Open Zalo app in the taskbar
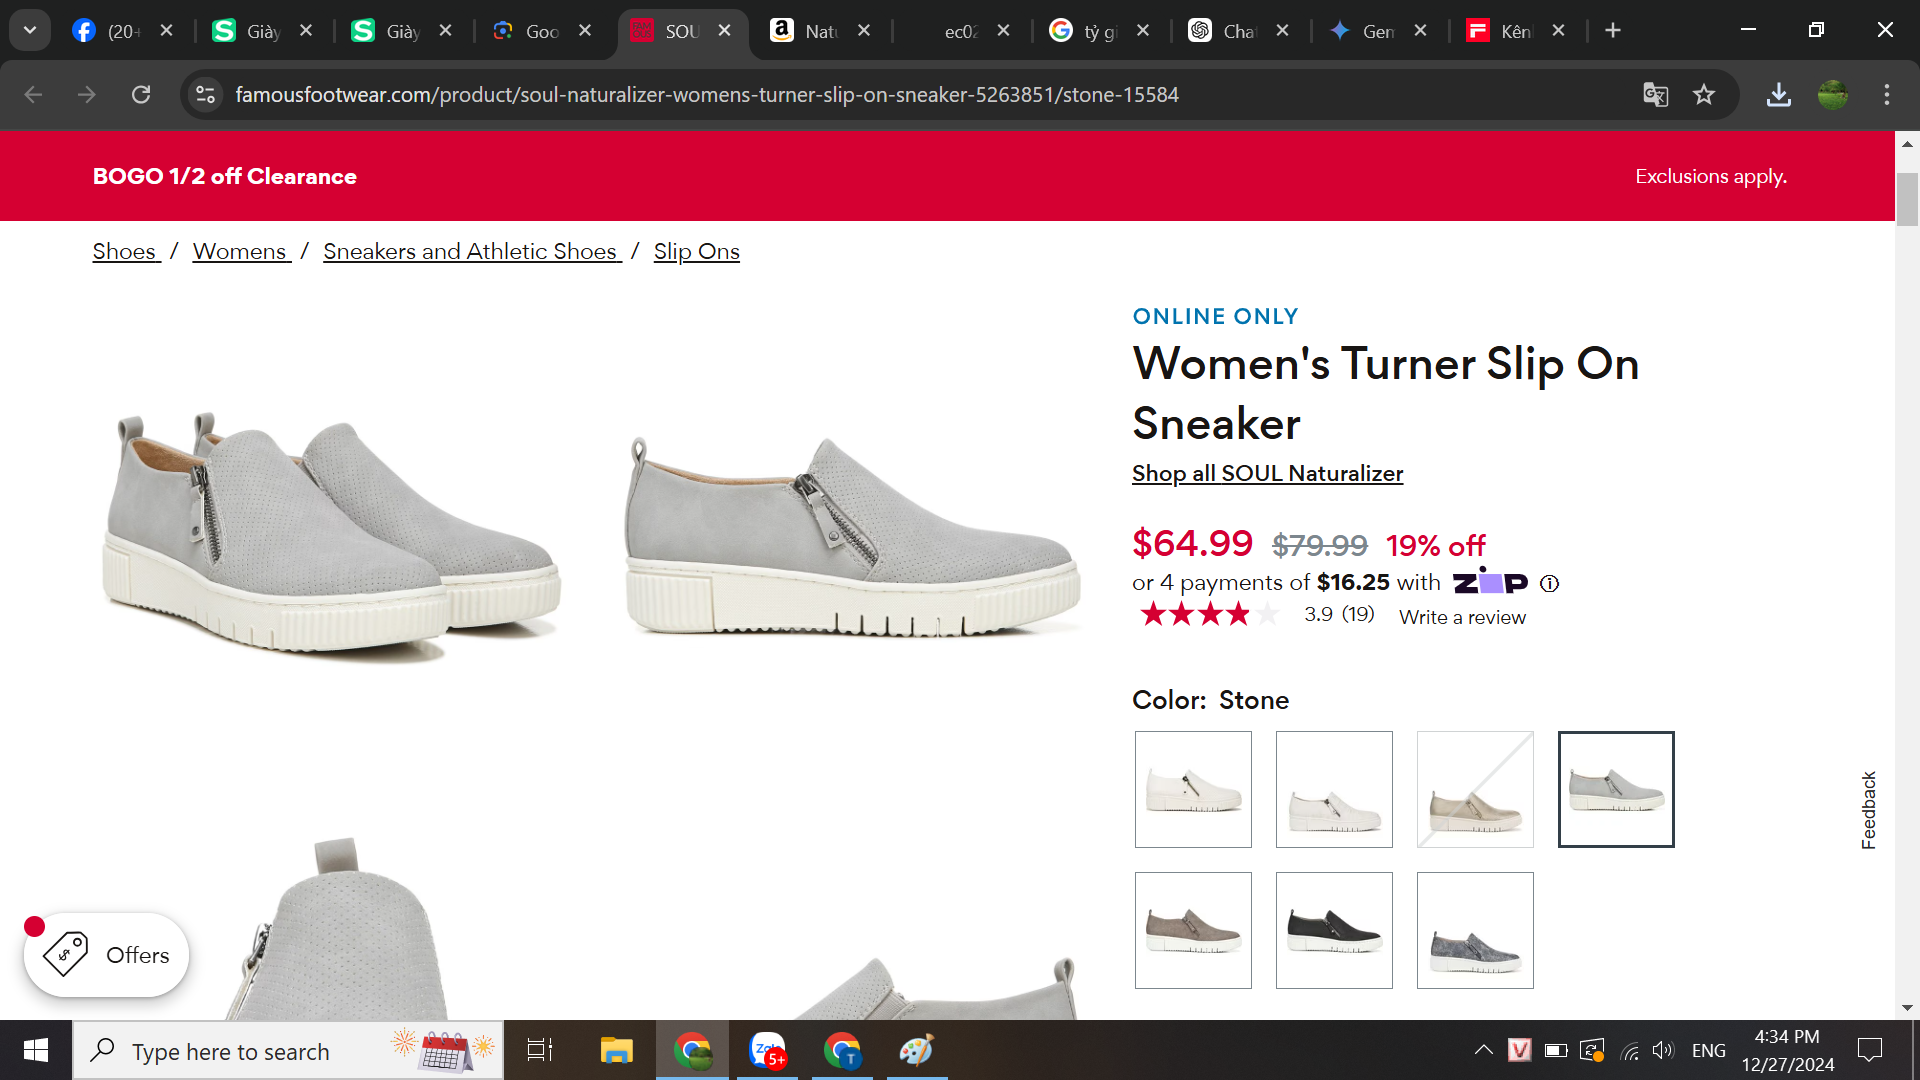 767,1051
